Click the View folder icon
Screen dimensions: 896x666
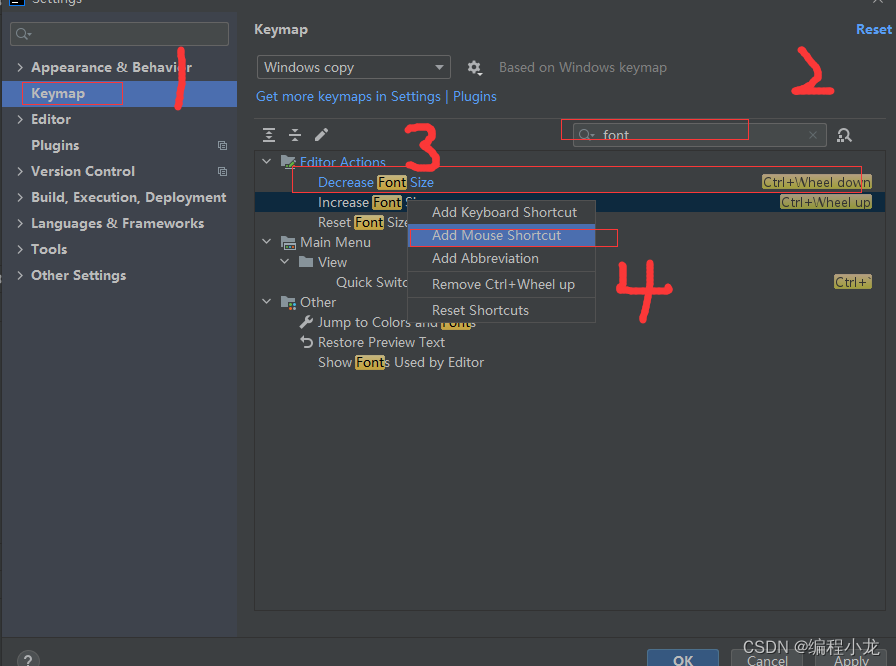[306, 262]
